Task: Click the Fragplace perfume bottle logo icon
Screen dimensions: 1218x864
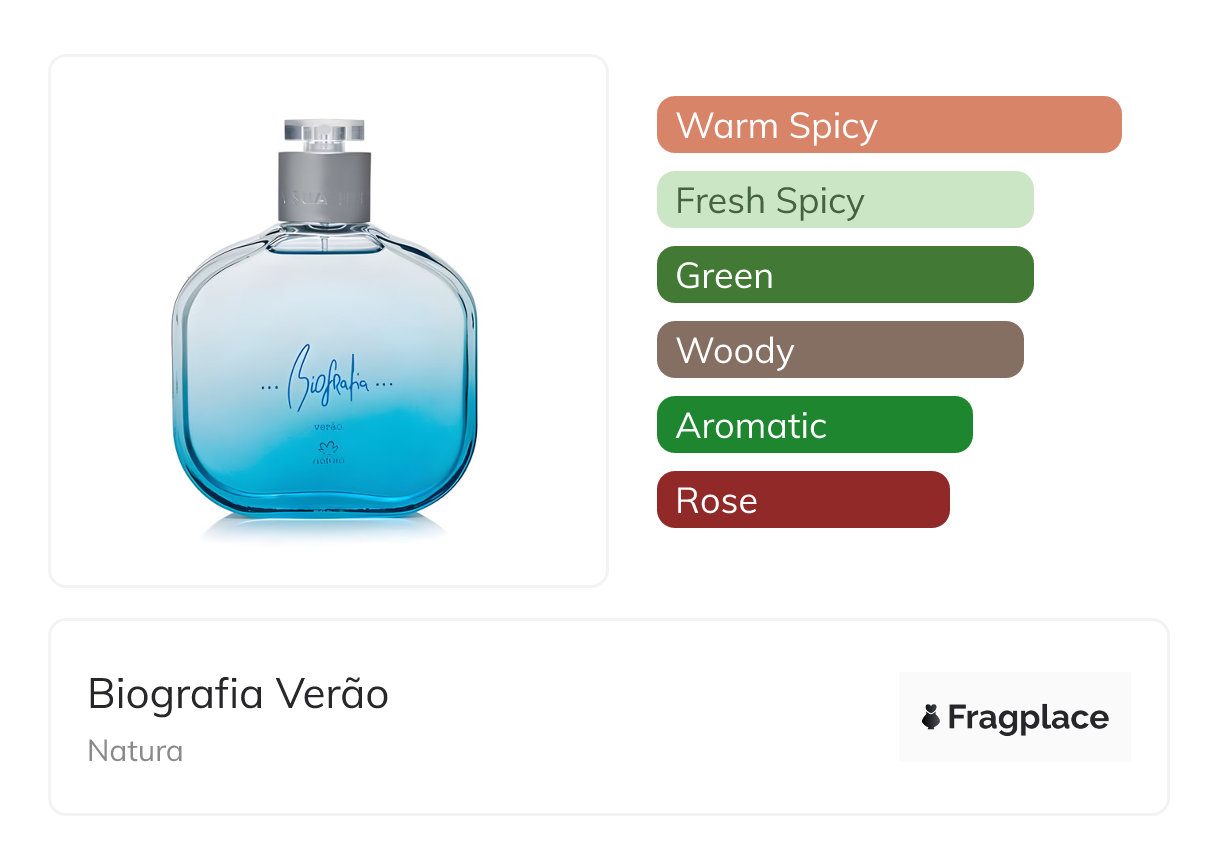Action: [x=931, y=717]
